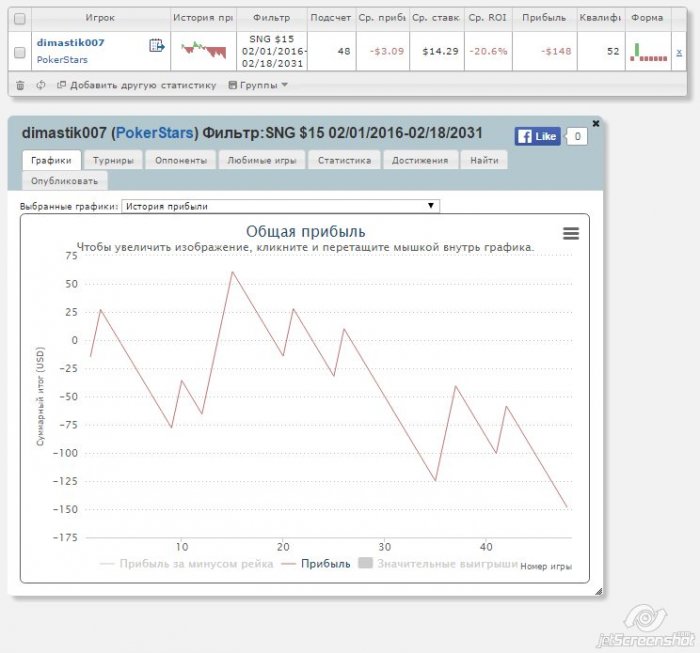The height and width of the screenshot is (653, 700).
Task: Toggle the select-all checkbox in table header
Action: click(20, 18)
